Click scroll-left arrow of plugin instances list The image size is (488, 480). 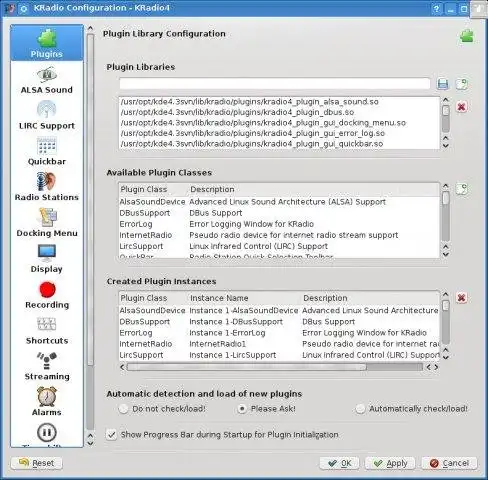coord(122,367)
